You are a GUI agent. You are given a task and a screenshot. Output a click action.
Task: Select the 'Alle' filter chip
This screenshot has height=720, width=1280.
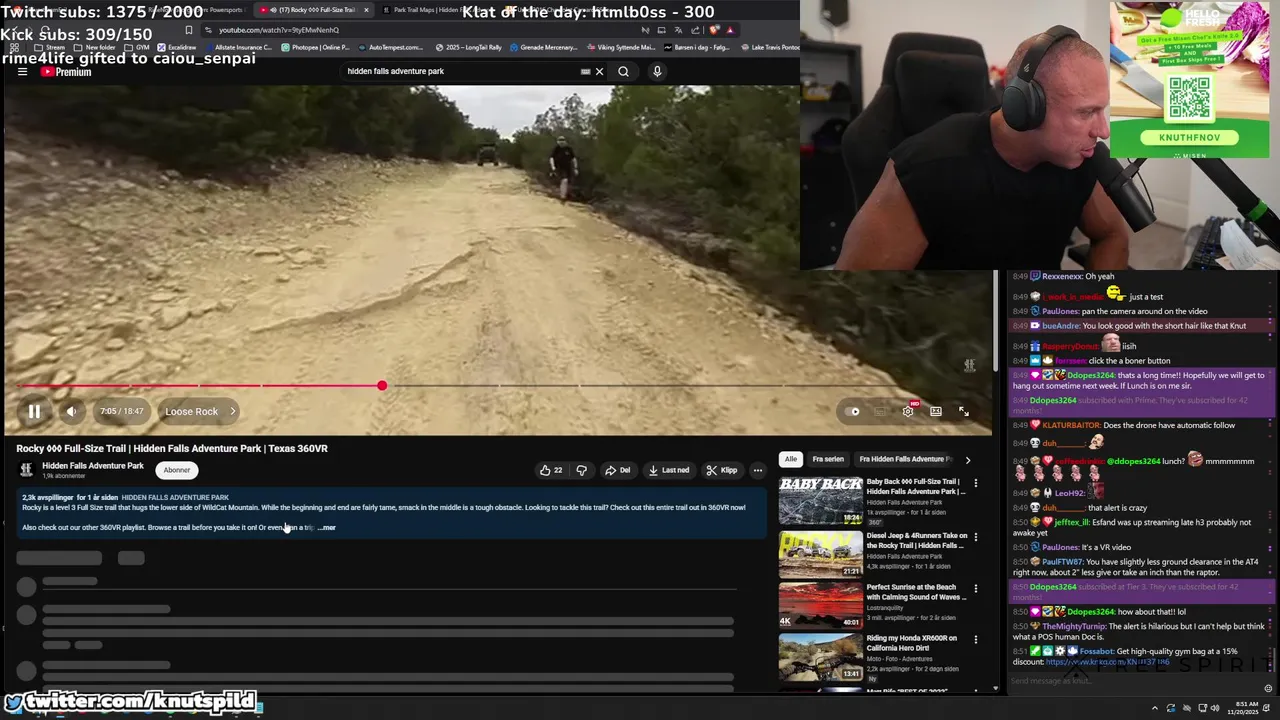[x=791, y=459]
